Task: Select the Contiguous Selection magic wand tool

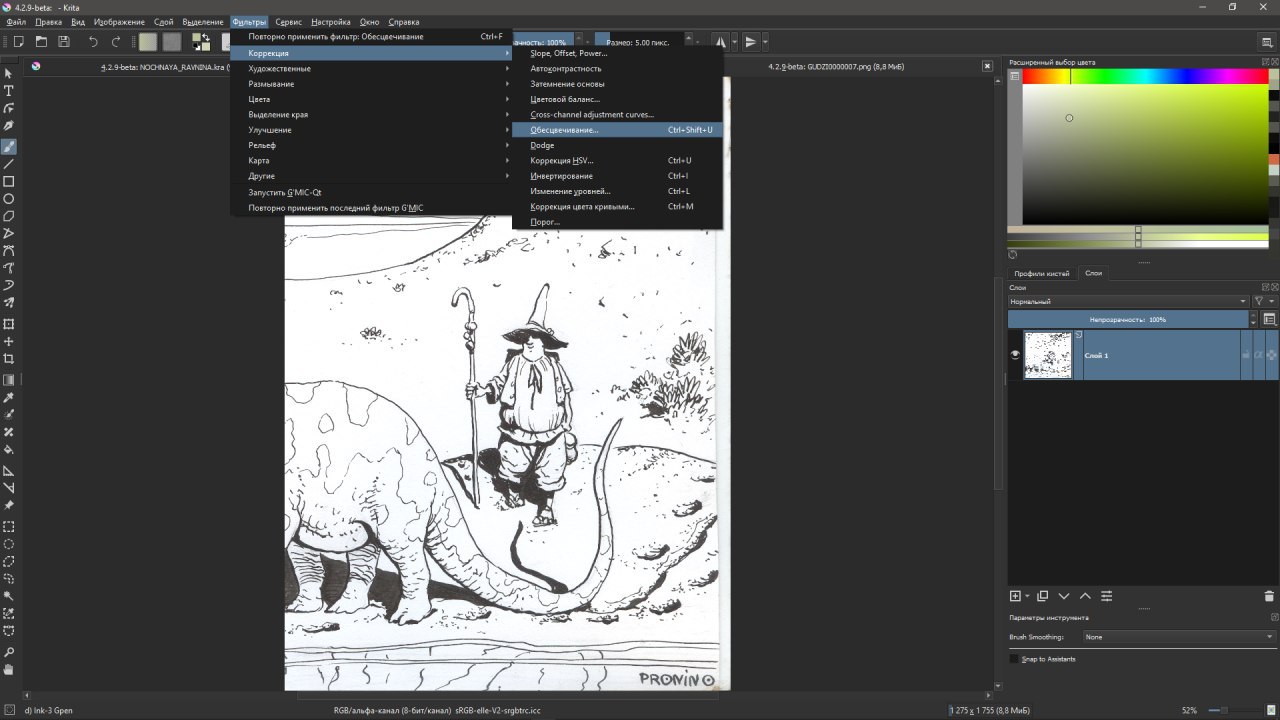Action: click(9, 596)
